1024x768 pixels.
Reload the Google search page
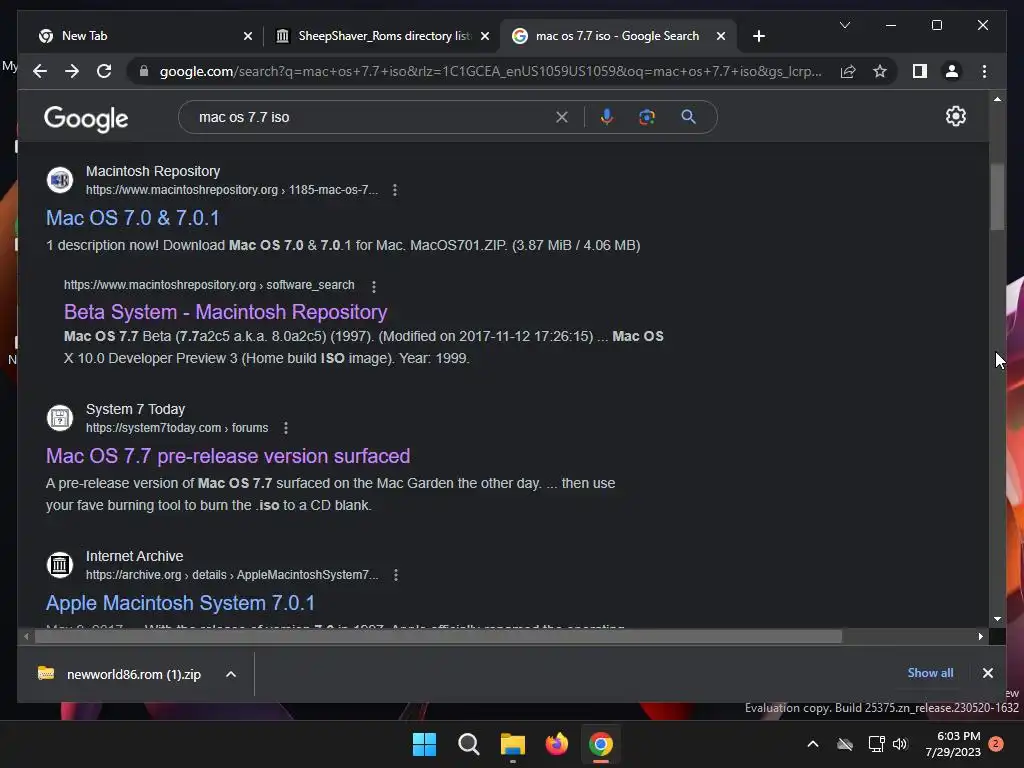pyautogui.click(x=104, y=71)
